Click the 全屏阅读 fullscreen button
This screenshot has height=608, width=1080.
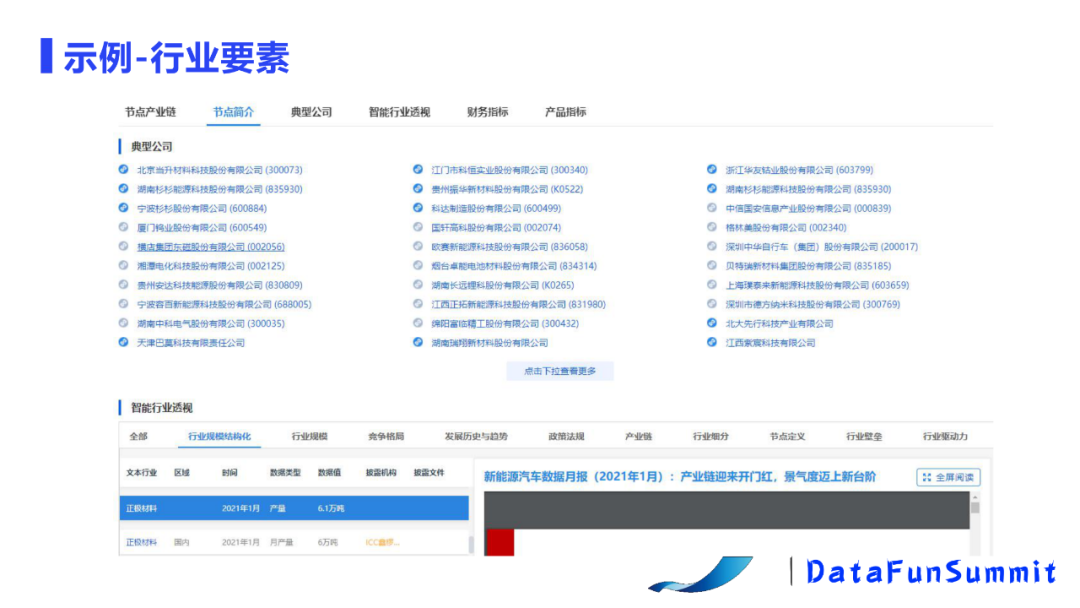(948, 477)
